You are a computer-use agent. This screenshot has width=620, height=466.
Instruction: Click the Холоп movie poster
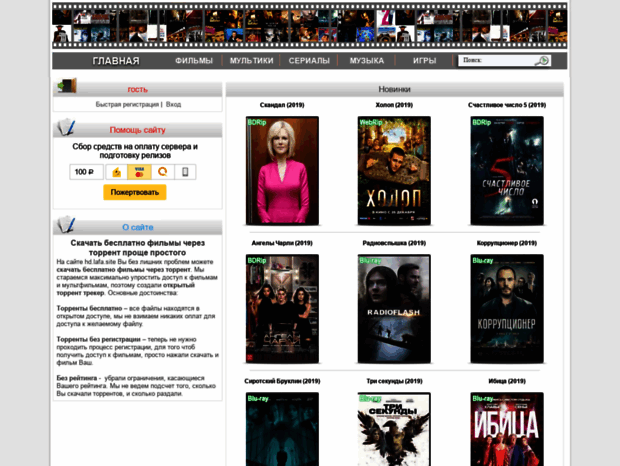click(394, 171)
